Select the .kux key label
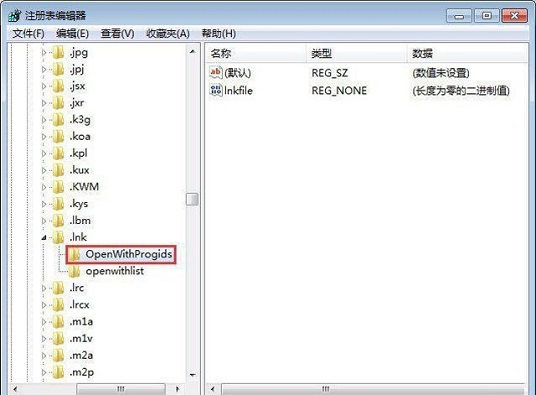This screenshot has width=536, height=395. pos(79,170)
